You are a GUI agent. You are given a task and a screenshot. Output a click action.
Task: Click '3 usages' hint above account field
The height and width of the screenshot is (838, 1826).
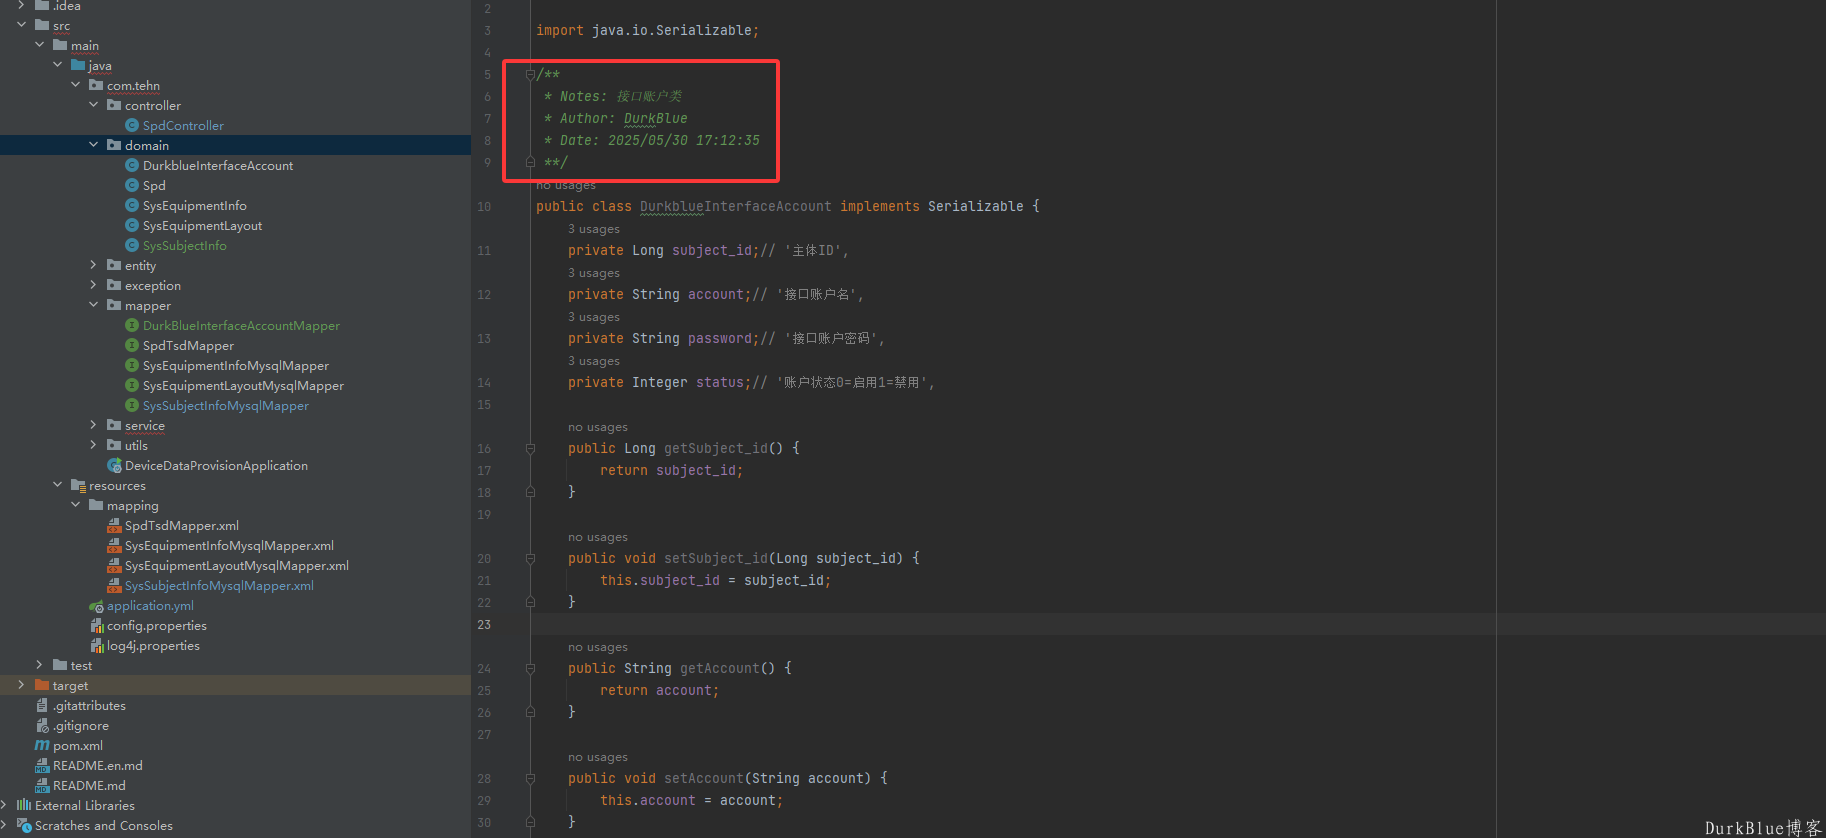(x=594, y=273)
